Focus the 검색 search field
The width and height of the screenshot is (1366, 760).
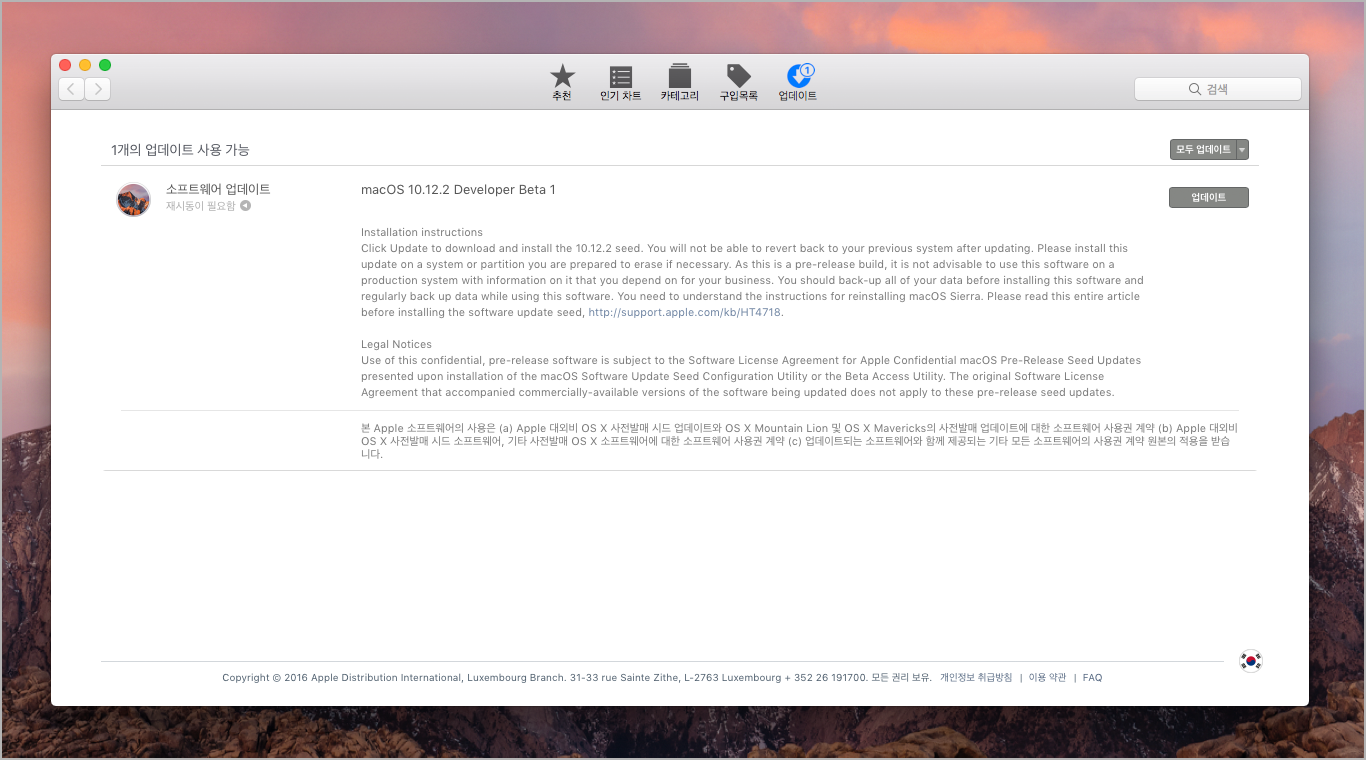click(1218, 89)
